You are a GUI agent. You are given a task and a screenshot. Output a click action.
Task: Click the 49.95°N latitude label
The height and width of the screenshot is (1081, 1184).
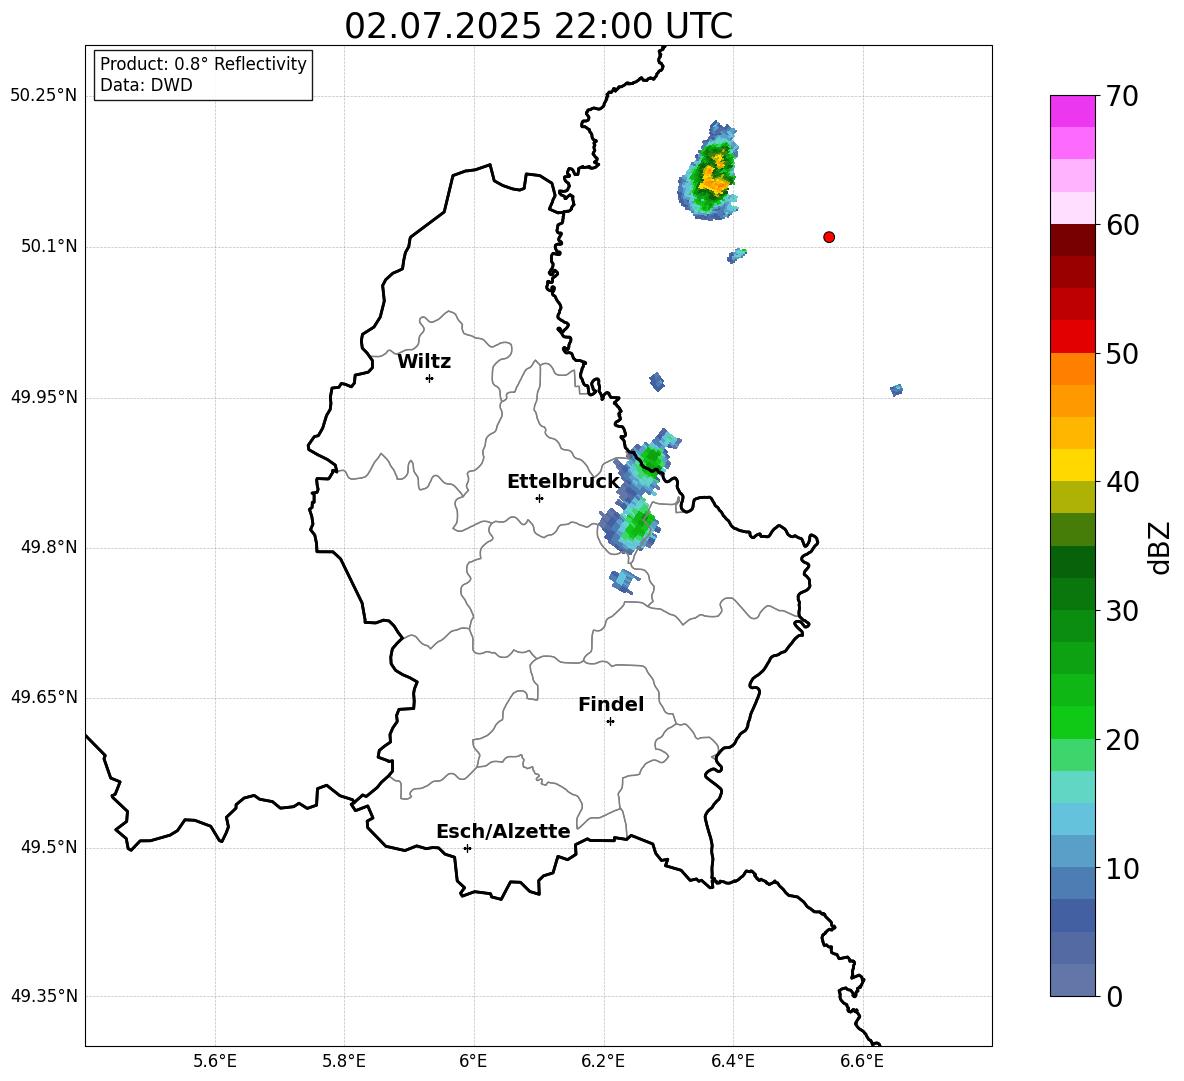[44, 397]
